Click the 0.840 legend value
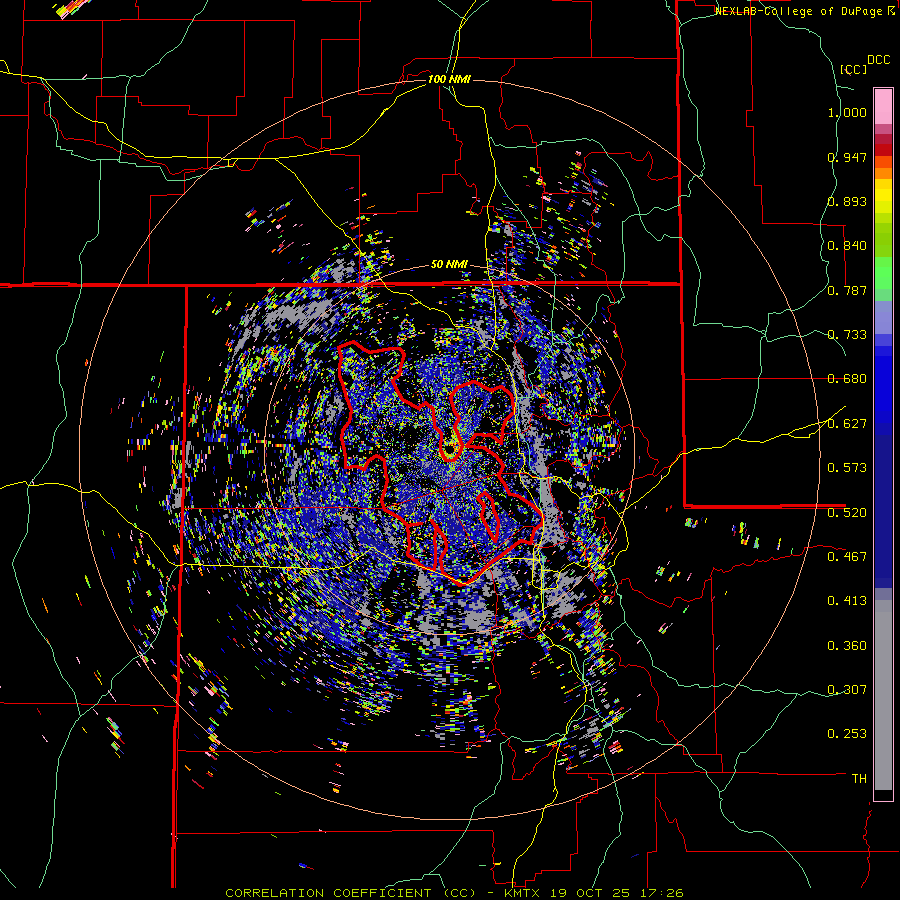 (847, 245)
